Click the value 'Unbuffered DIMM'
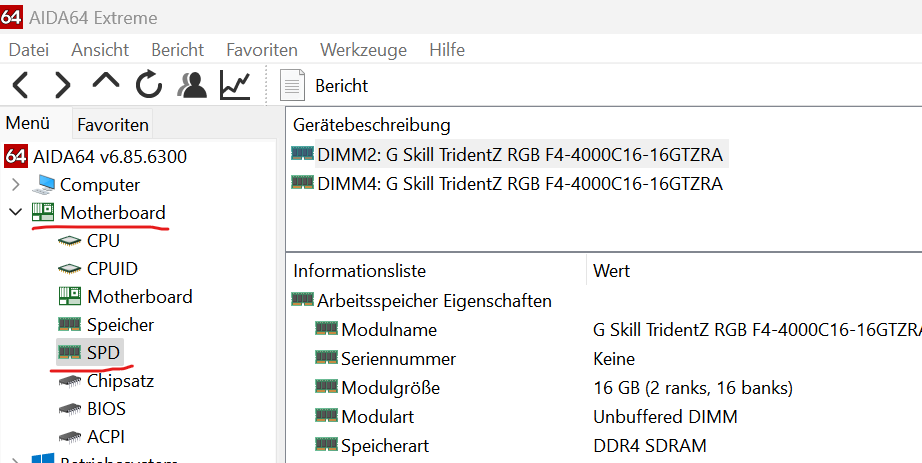Viewport: 922px width, 463px height. tap(665, 417)
